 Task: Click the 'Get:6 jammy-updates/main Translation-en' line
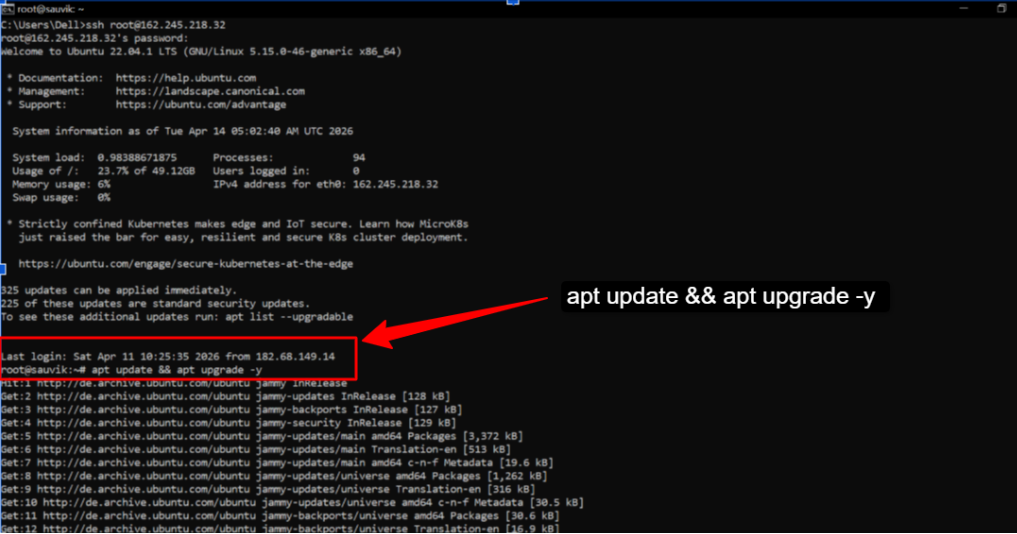point(256,449)
